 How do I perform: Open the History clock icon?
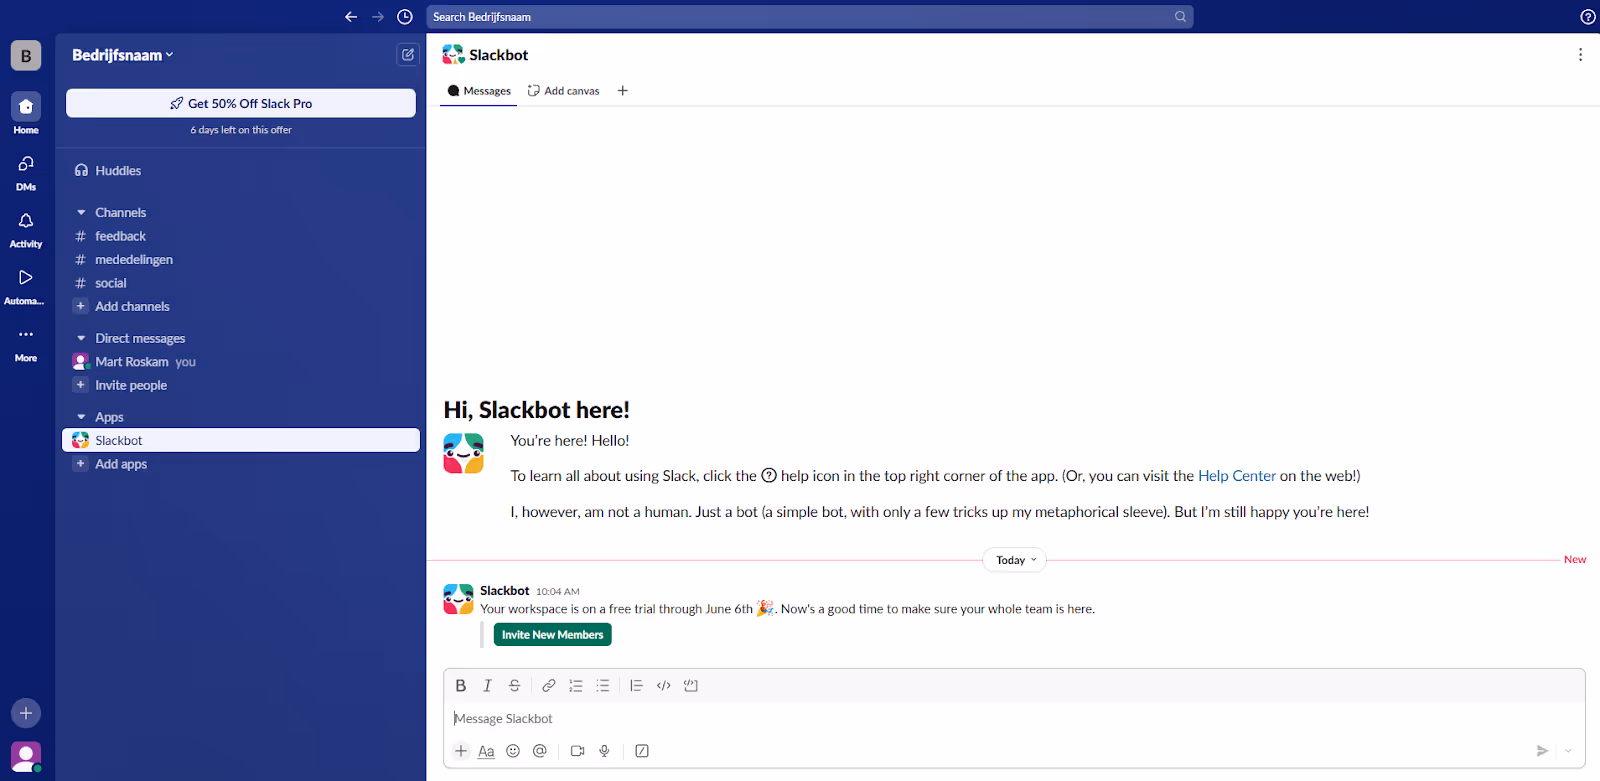(x=405, y=17)
